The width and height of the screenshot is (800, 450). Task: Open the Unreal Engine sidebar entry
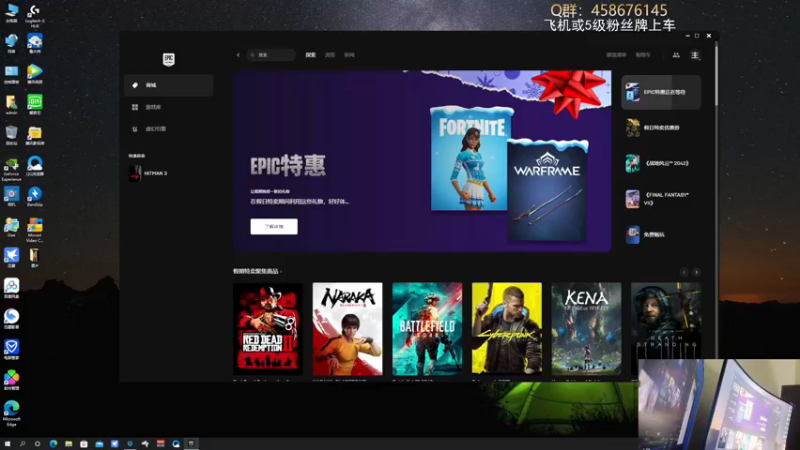pos(168,129)
